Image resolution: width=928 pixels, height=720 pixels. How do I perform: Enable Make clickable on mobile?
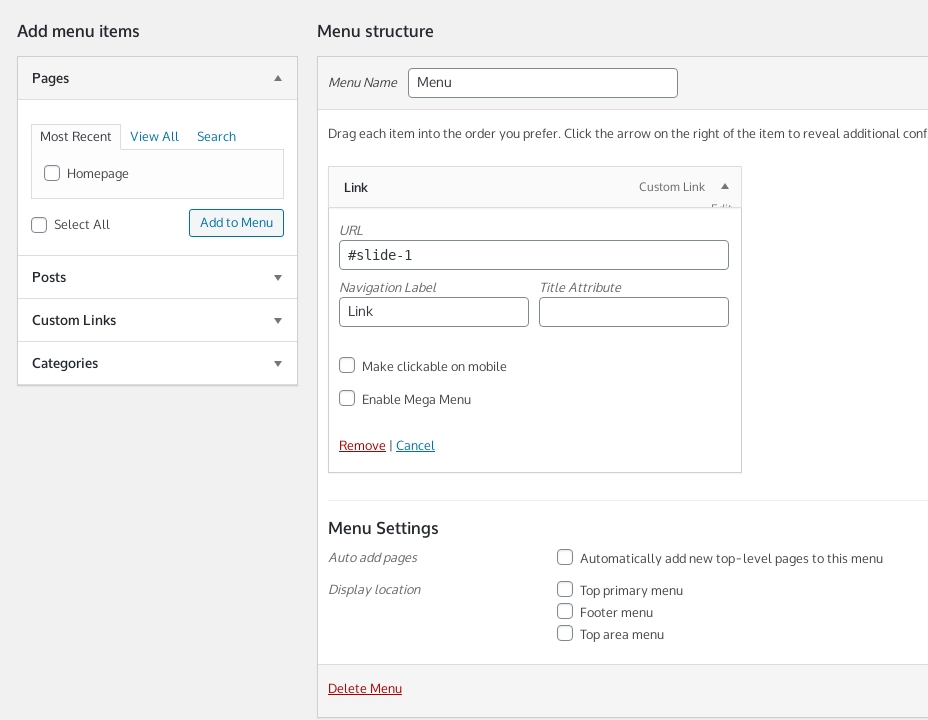pyautogui.click(x=347, y=366)
